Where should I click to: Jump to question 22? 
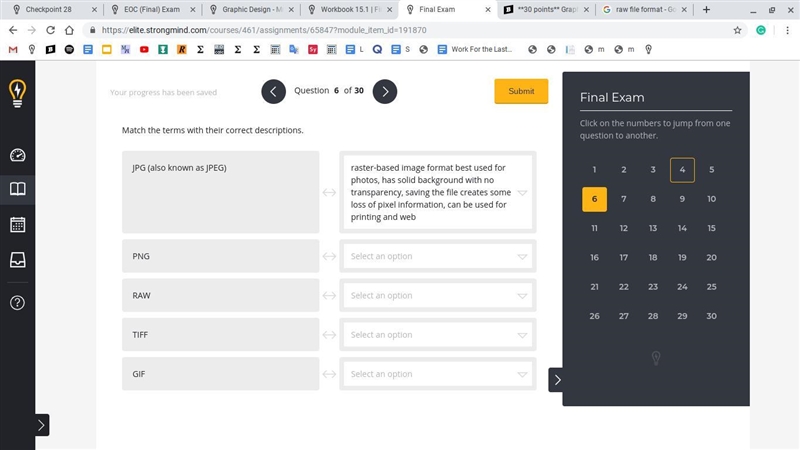pyautogui.click(x=623, y=287)
